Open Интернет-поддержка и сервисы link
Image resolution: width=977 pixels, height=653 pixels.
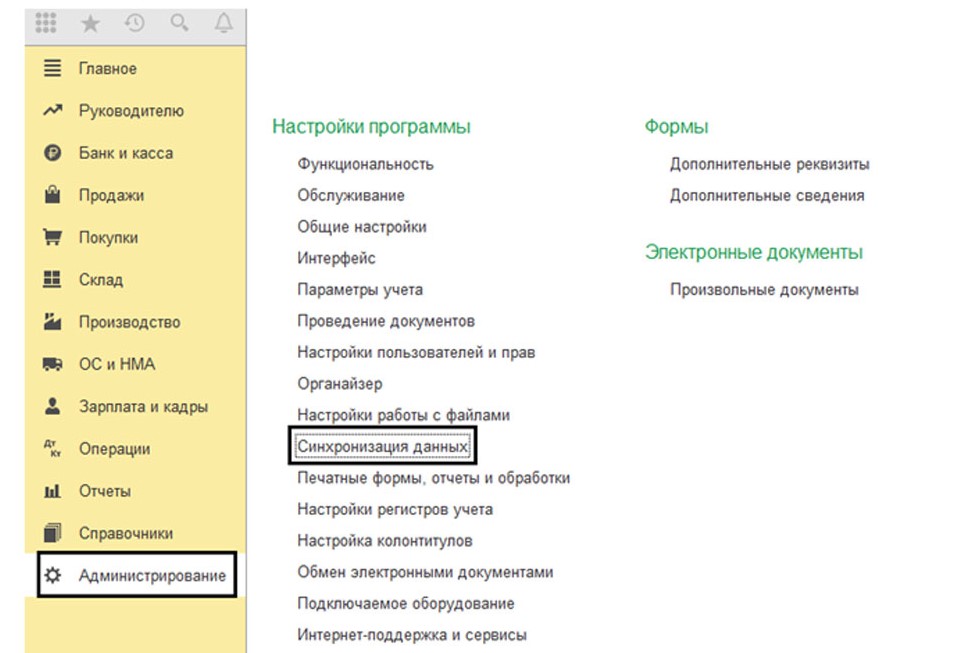point(411,635)
